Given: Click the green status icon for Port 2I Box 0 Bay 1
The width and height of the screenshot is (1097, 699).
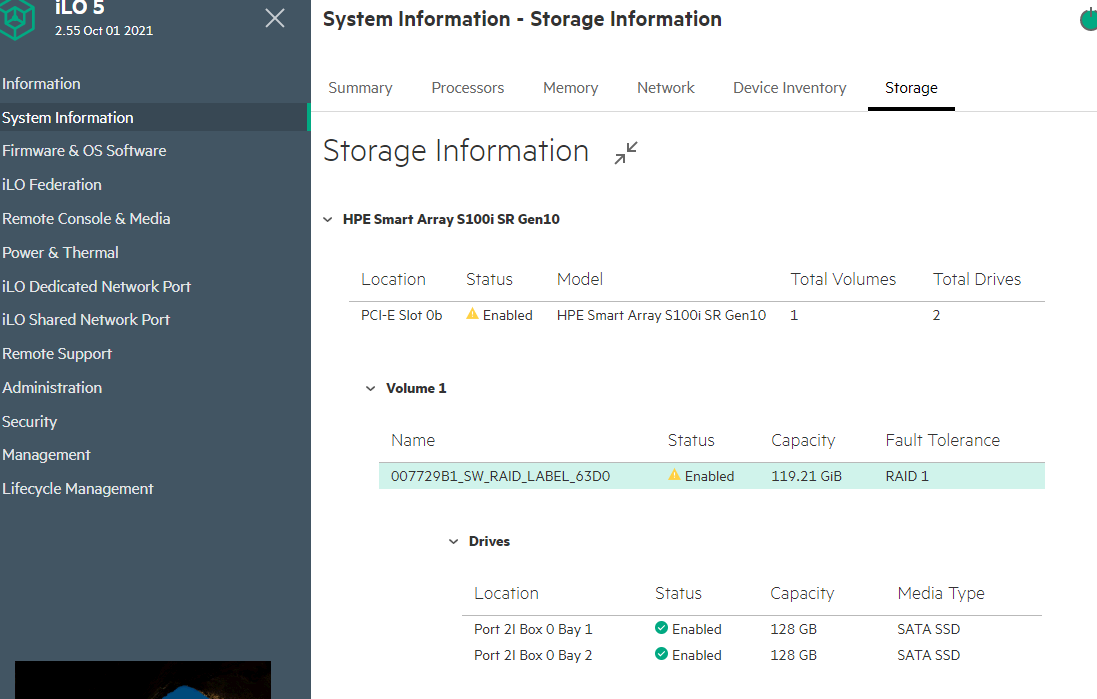Looking at the screenshot, I should click(662, 629).
